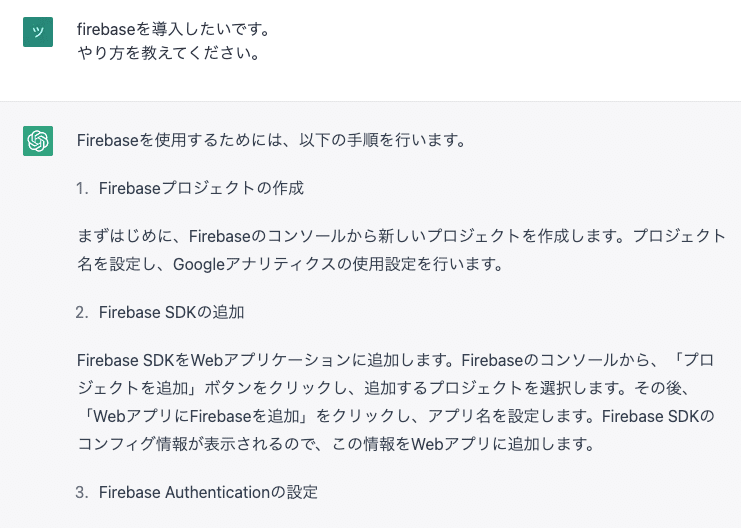Click the line starting コンフィグ情報が表示される
This screenshot has width=741, height=528.
(x=336, y=444)
